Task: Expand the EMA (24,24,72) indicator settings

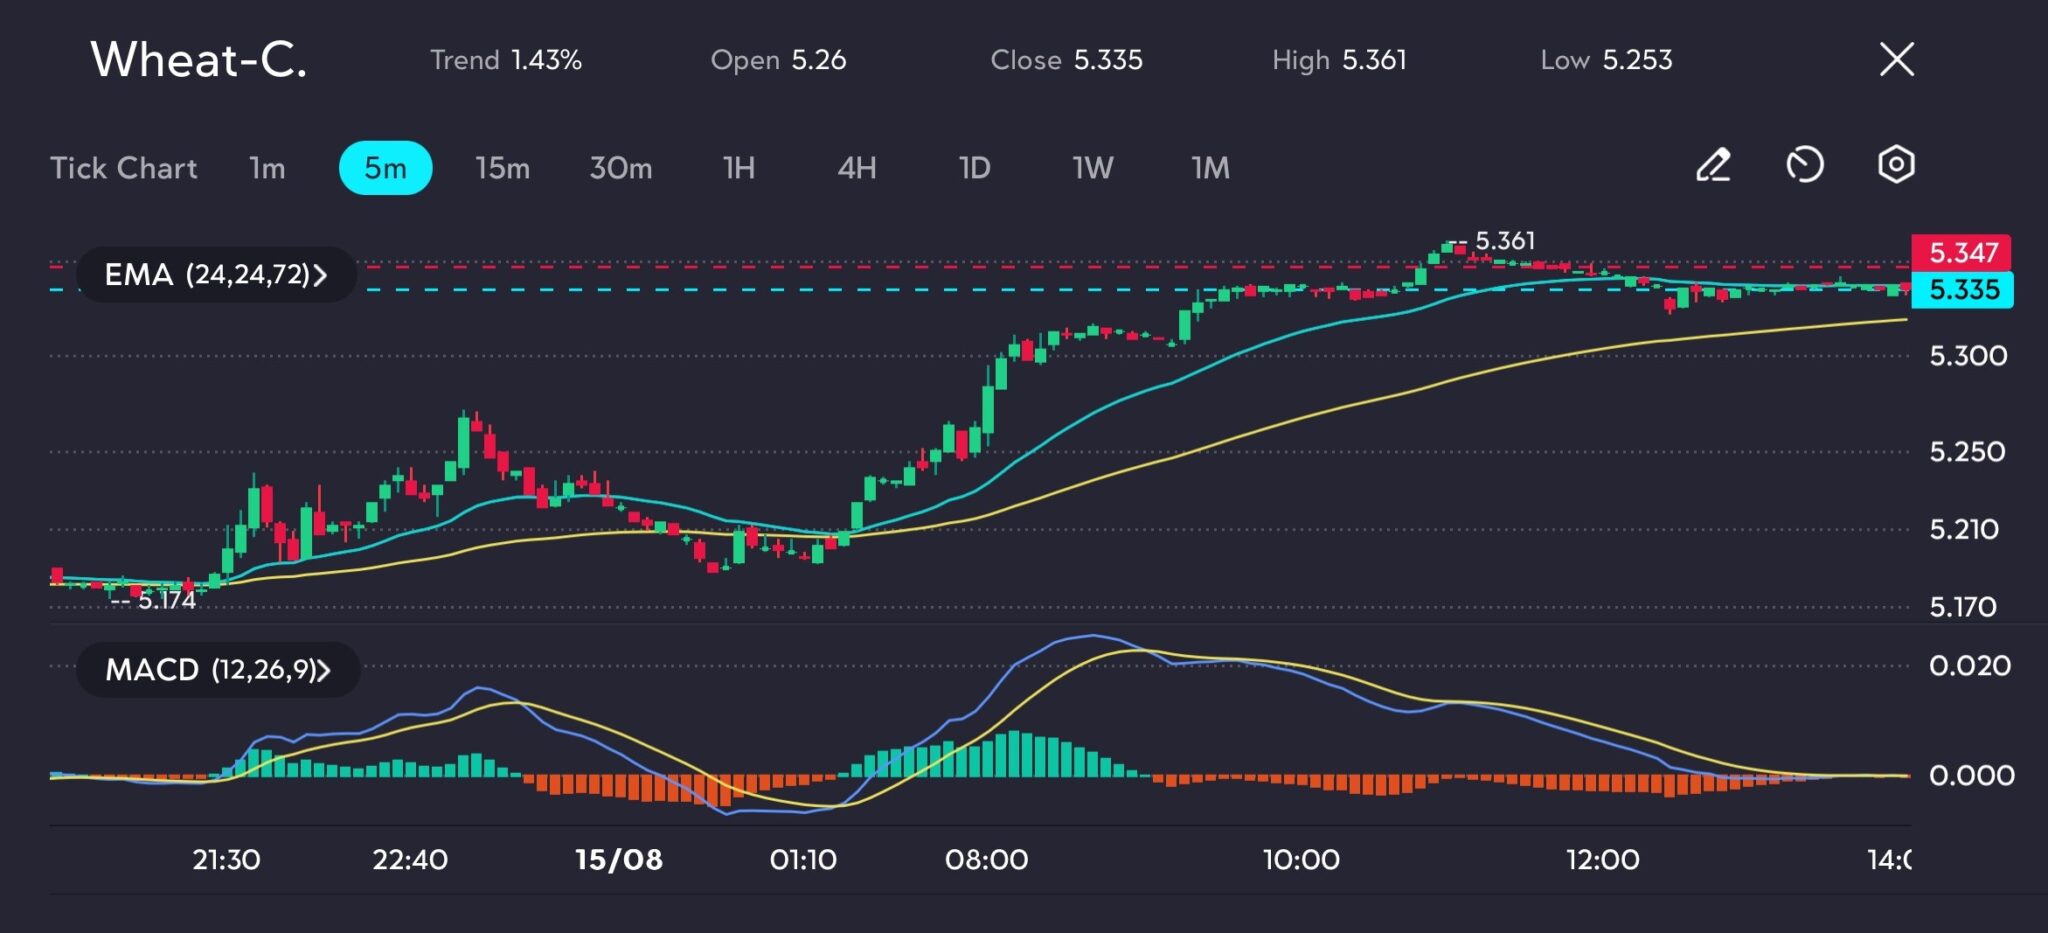Action: tap(216, 275)
